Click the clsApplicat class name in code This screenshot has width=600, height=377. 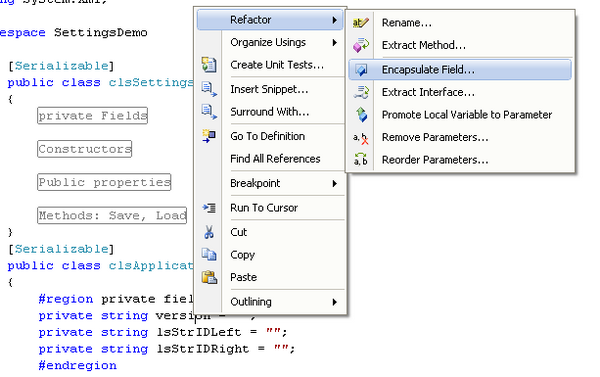coord(151,266)
